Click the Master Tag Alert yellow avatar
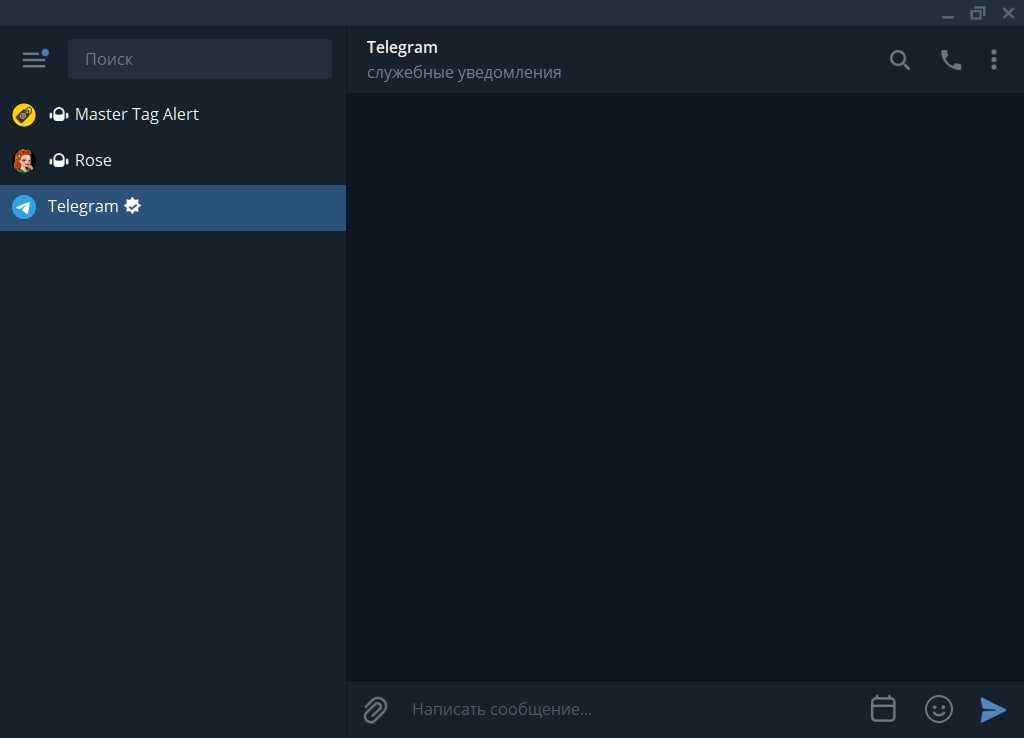The width and height of the screenshot is (1024, 738). (24, 115)
